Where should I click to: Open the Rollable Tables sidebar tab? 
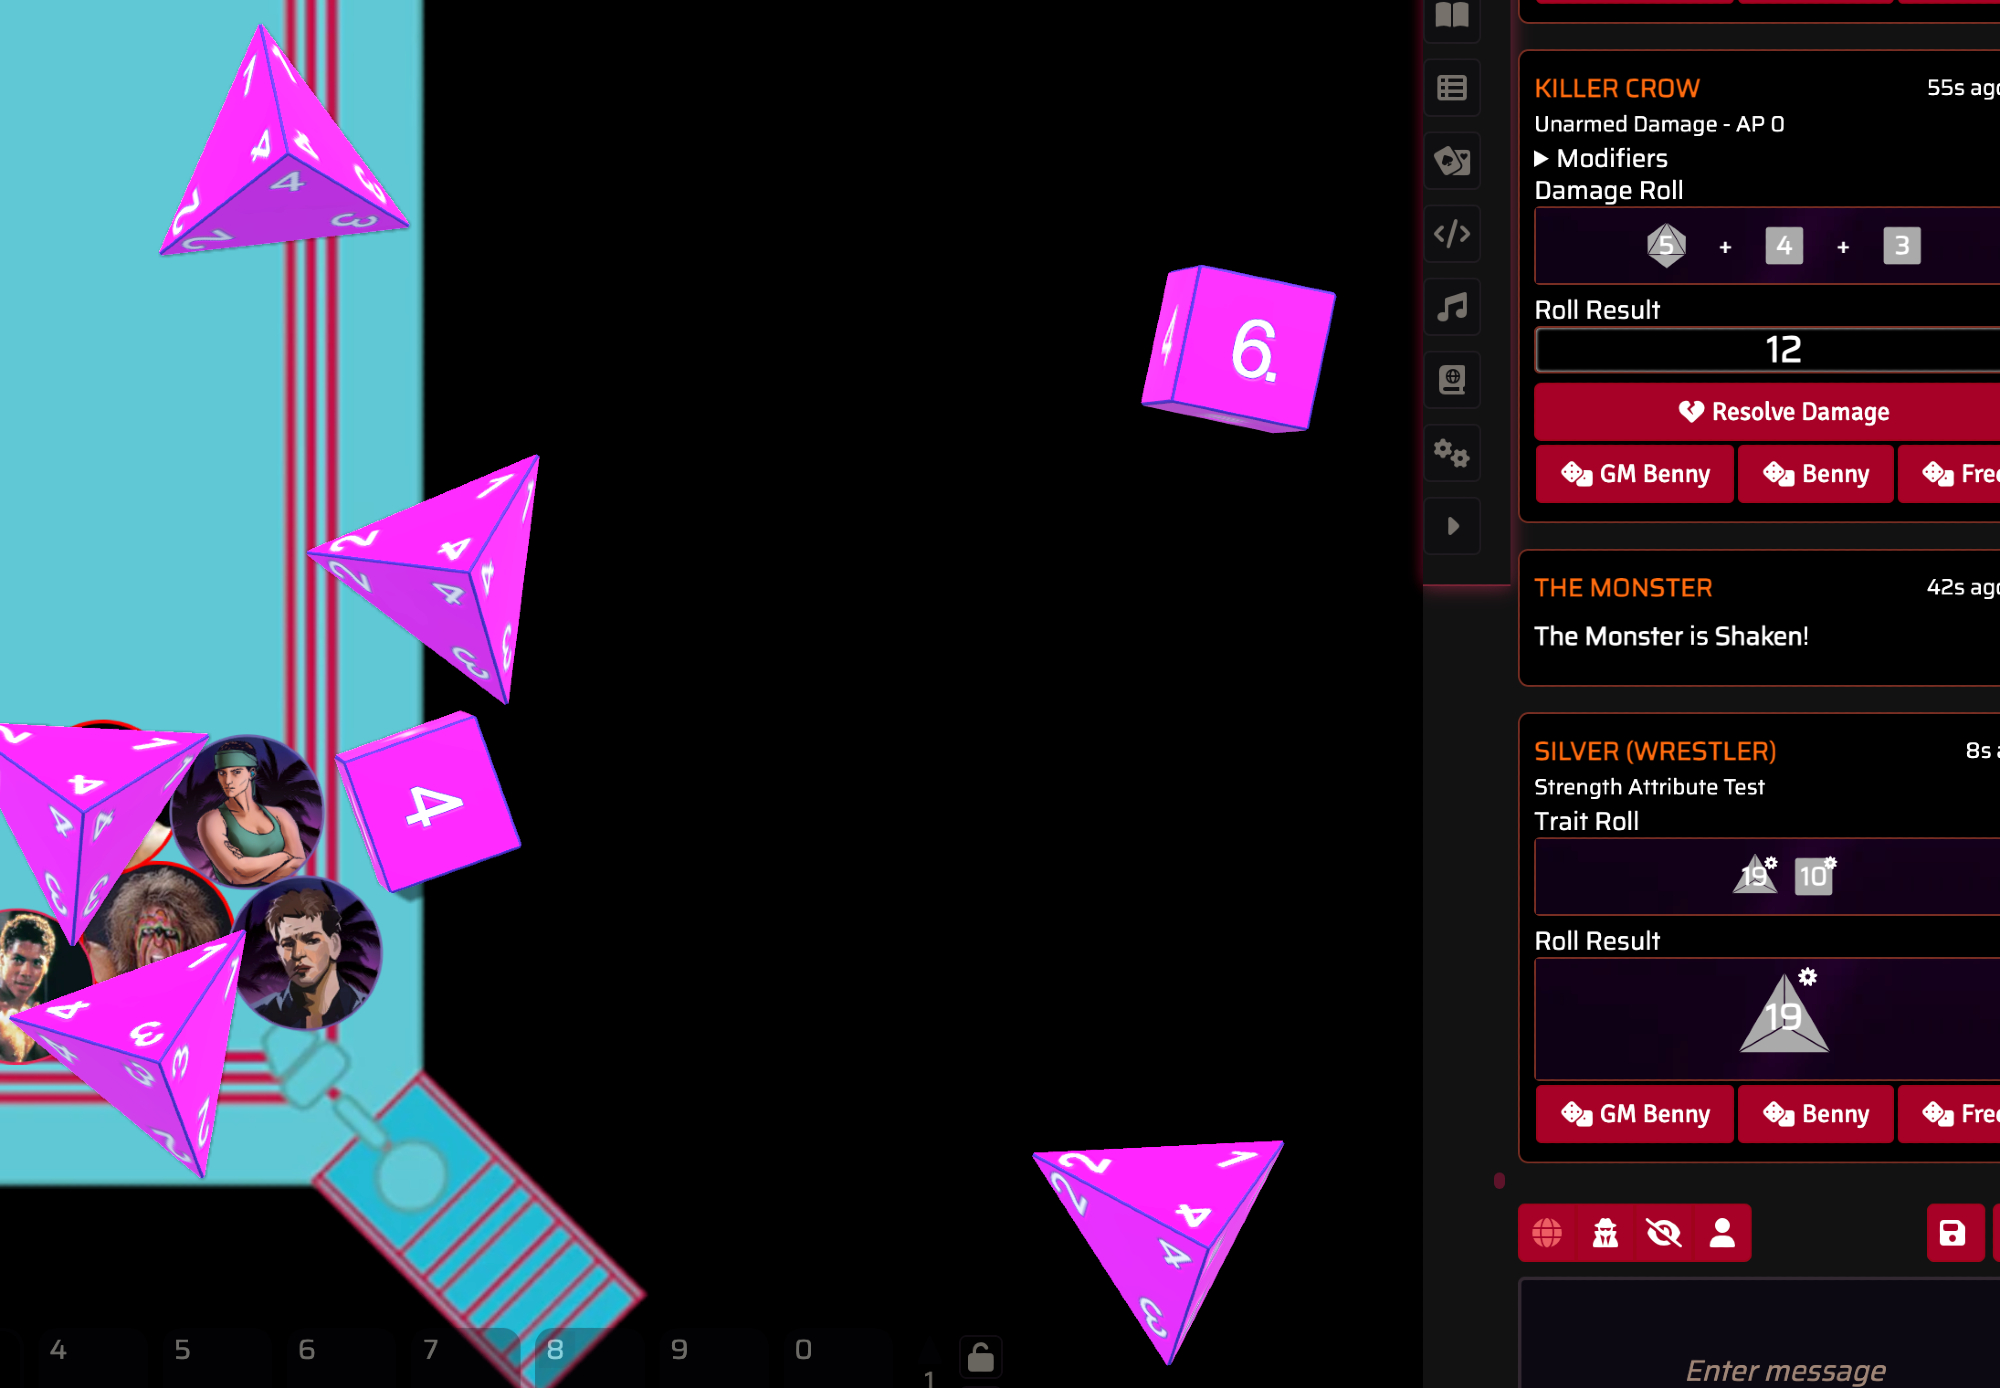point(1452,88)
